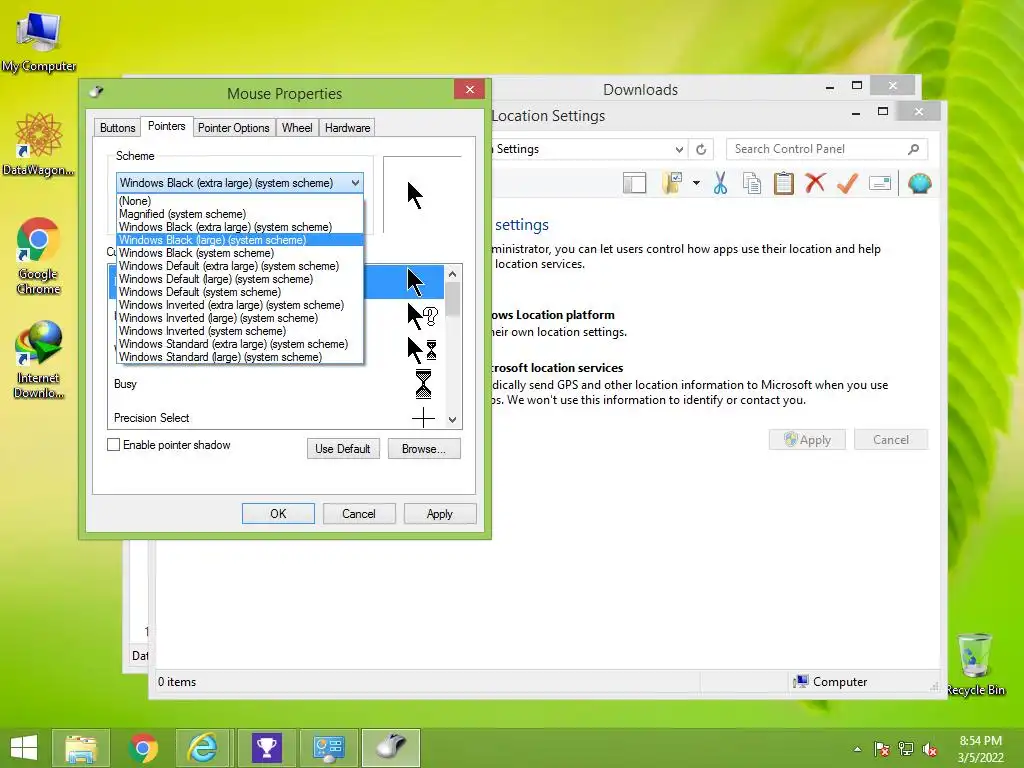Click the Windows Start button
Viewport: 1024px width, 768px height.
tap(24, 748)
